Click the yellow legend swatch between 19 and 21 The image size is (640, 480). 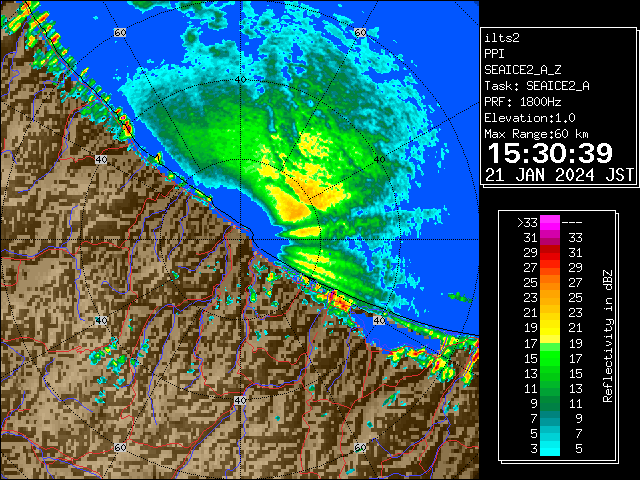(x=550, y=328)
